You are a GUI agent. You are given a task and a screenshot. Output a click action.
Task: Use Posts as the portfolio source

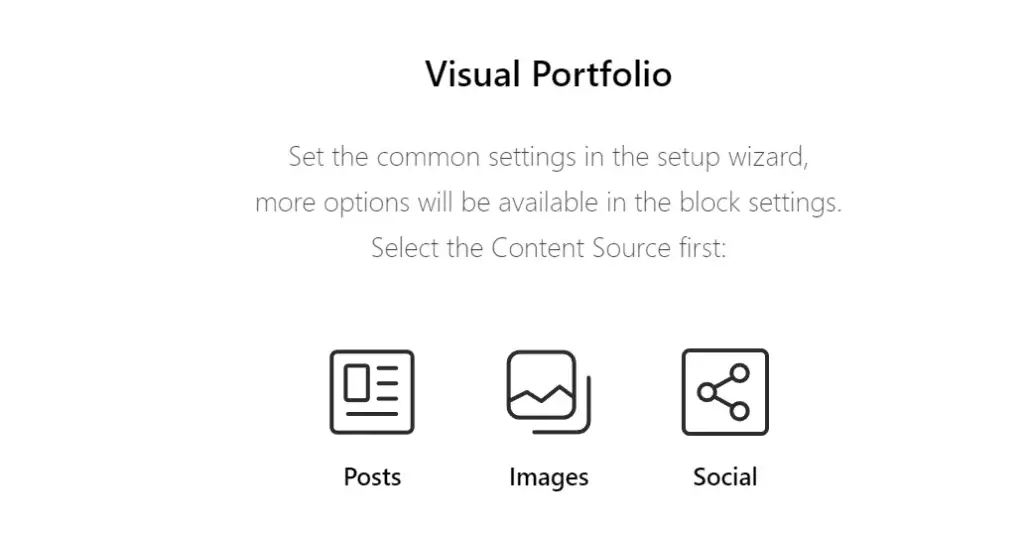tap(372, 392)
